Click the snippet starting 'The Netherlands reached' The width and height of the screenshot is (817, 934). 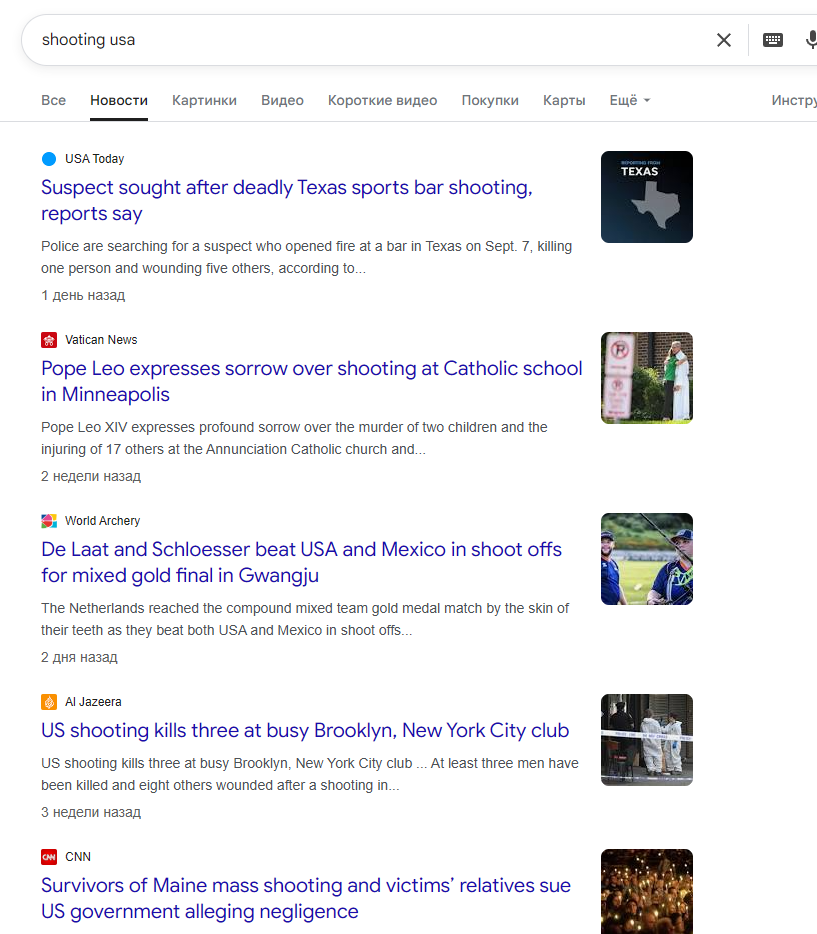[305, 619]
